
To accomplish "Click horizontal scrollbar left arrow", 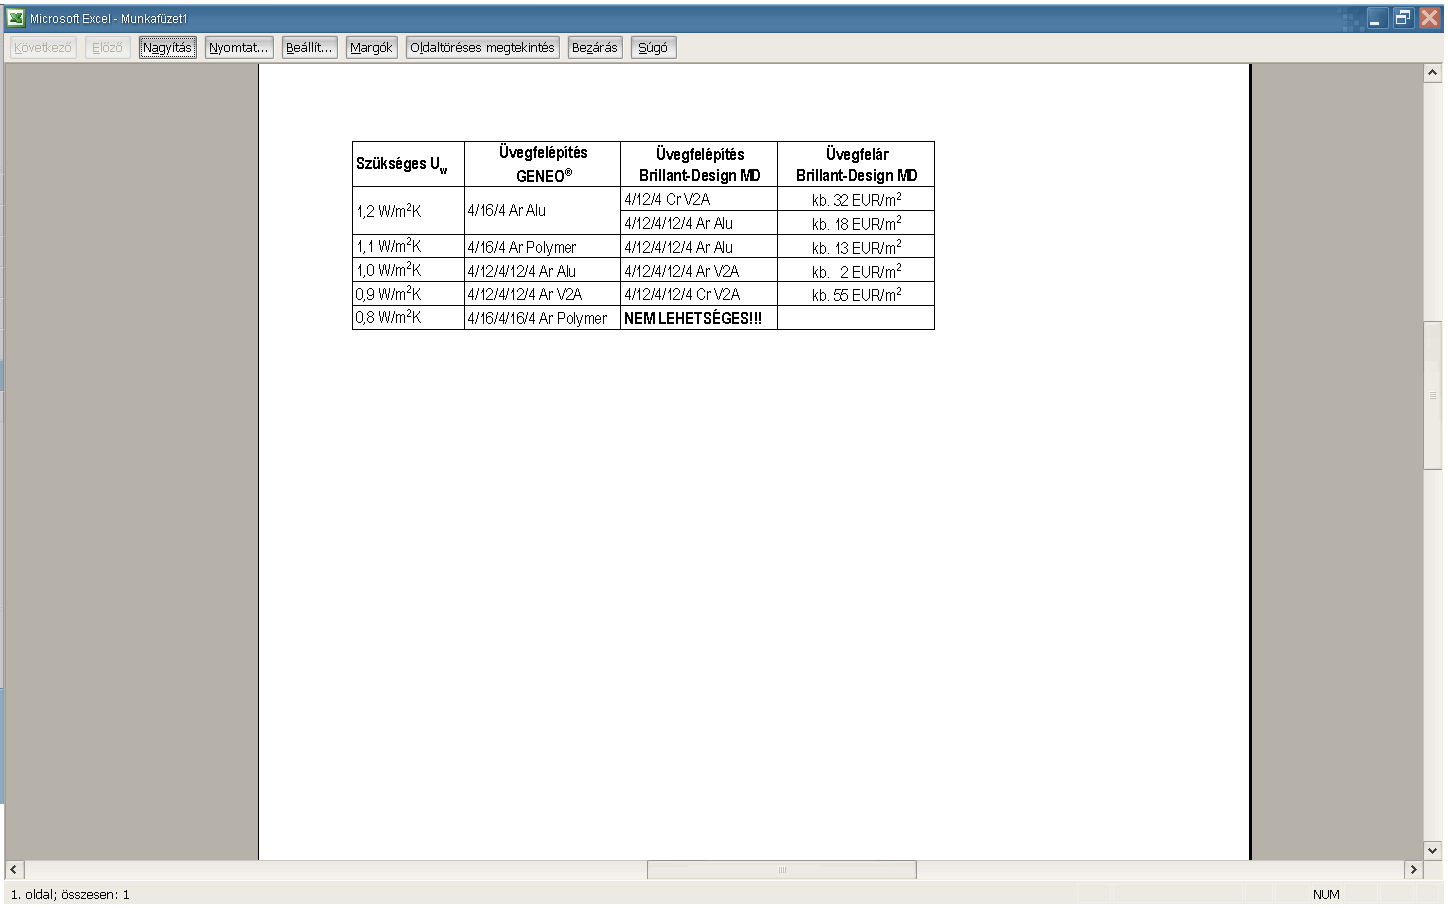I will [x=14, y=870].
